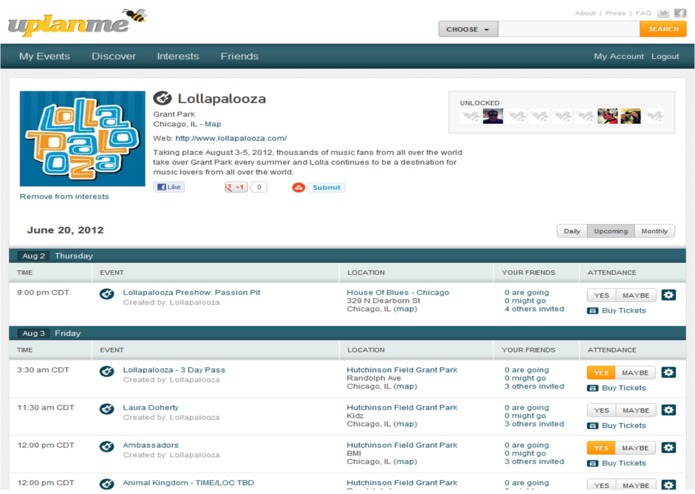This screenshot has height=494, width=695.
Task: Mark MAYBE for Lollapalooza 3 Day Pass
Action: (635, 373)
